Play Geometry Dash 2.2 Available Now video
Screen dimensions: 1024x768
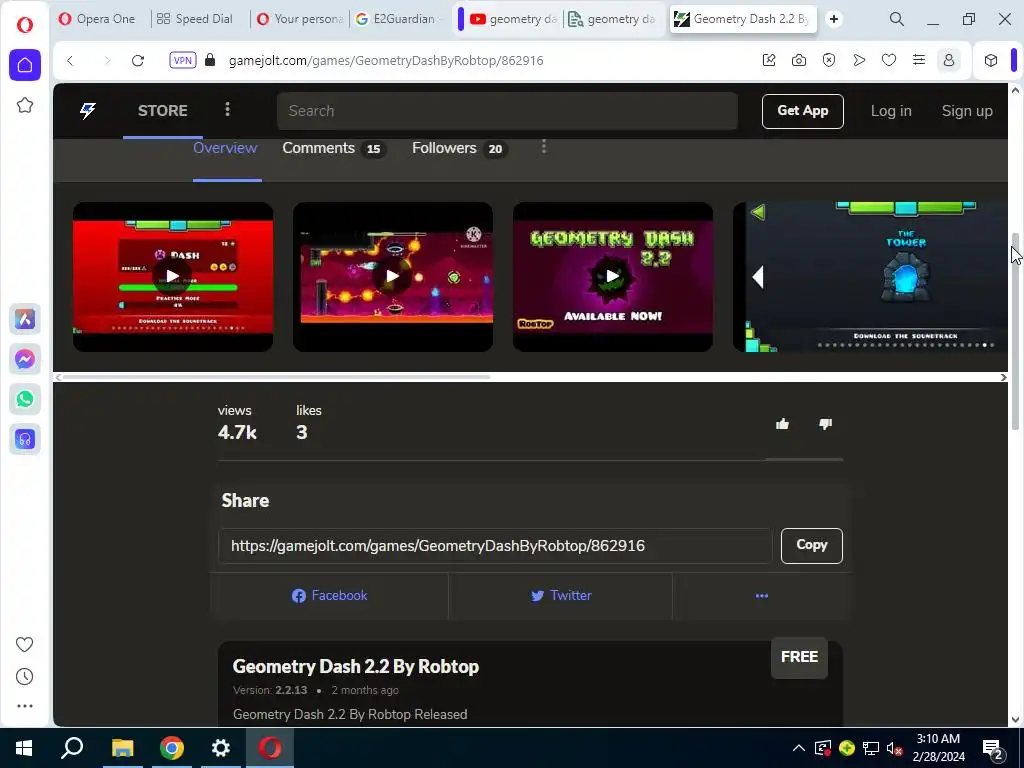[x=613, y=276]
